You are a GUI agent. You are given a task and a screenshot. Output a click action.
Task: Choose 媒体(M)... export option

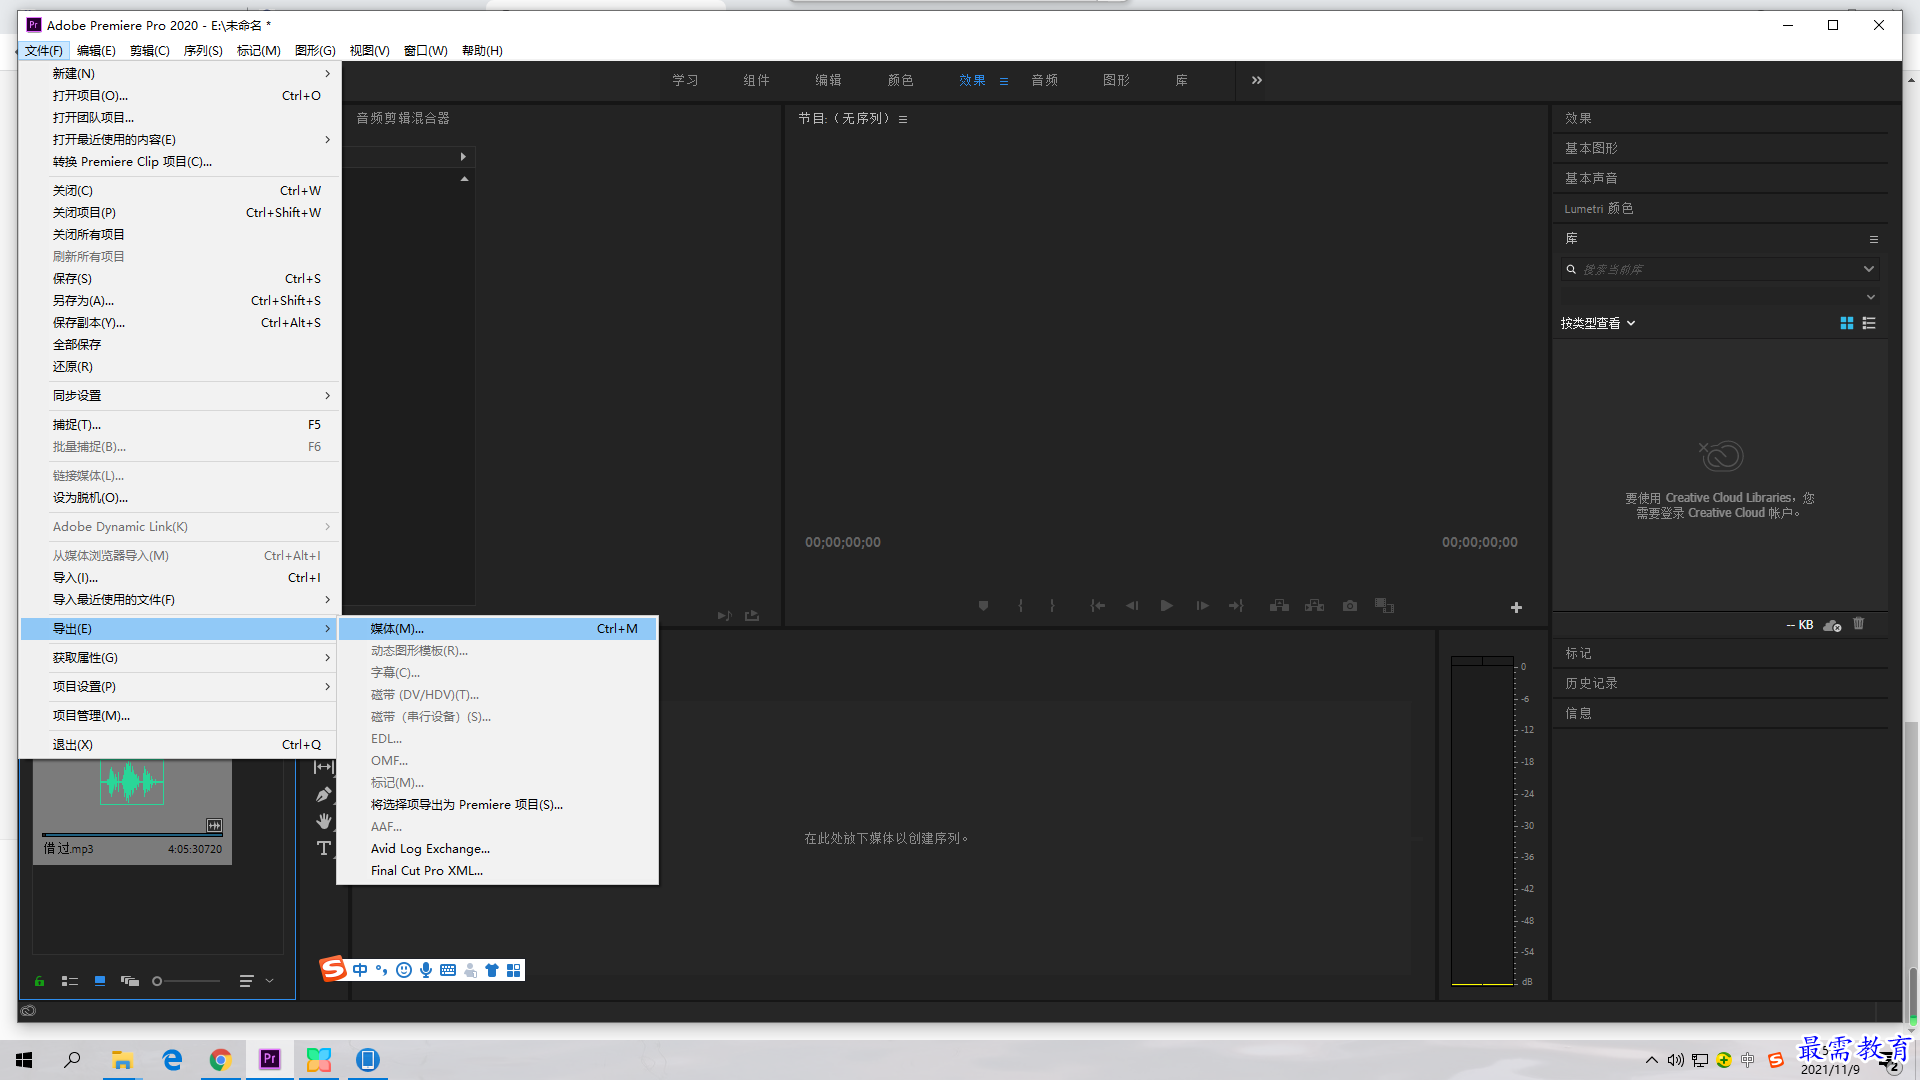[498, 628]
